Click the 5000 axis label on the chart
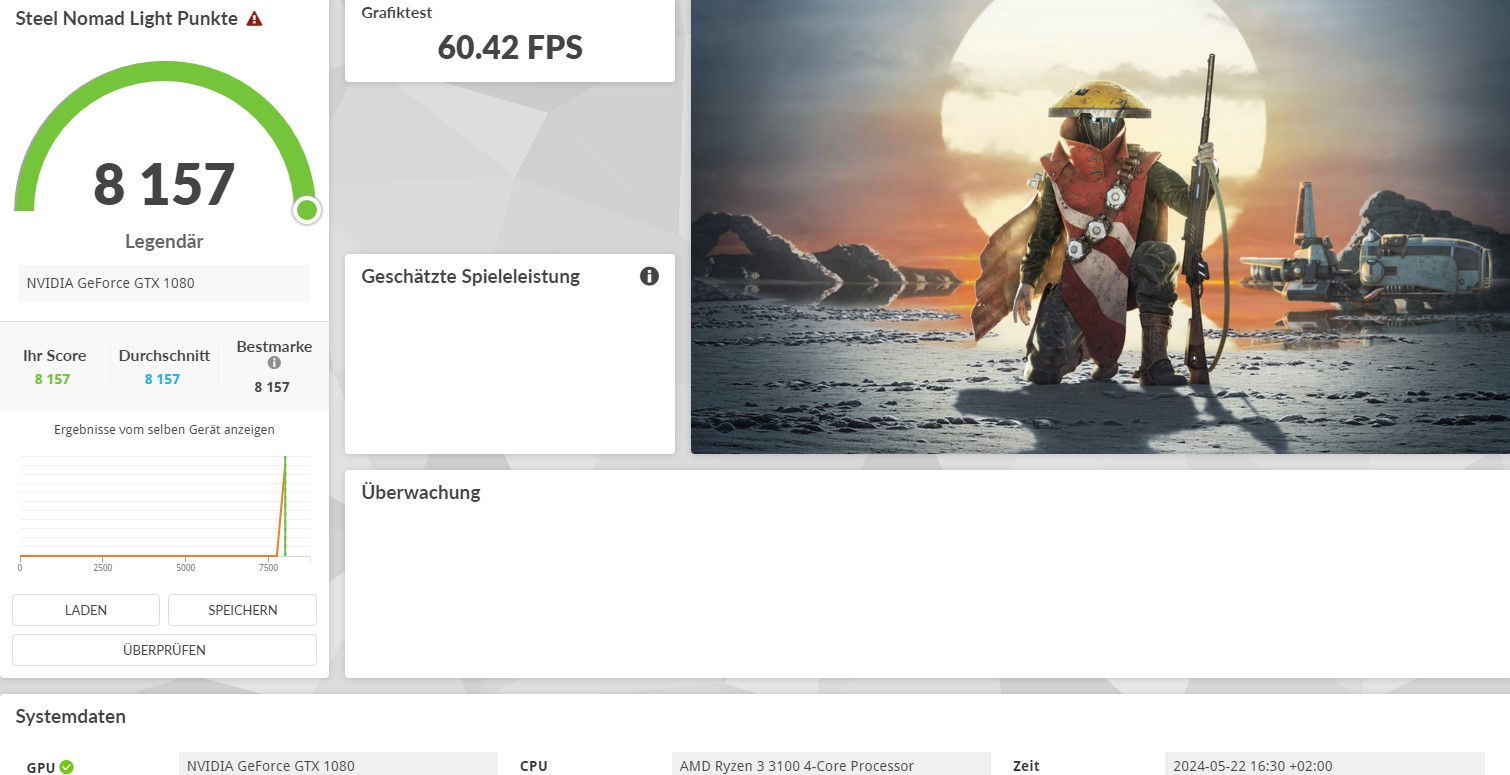This screenshot has width=1510, height=775. (185, 567)
